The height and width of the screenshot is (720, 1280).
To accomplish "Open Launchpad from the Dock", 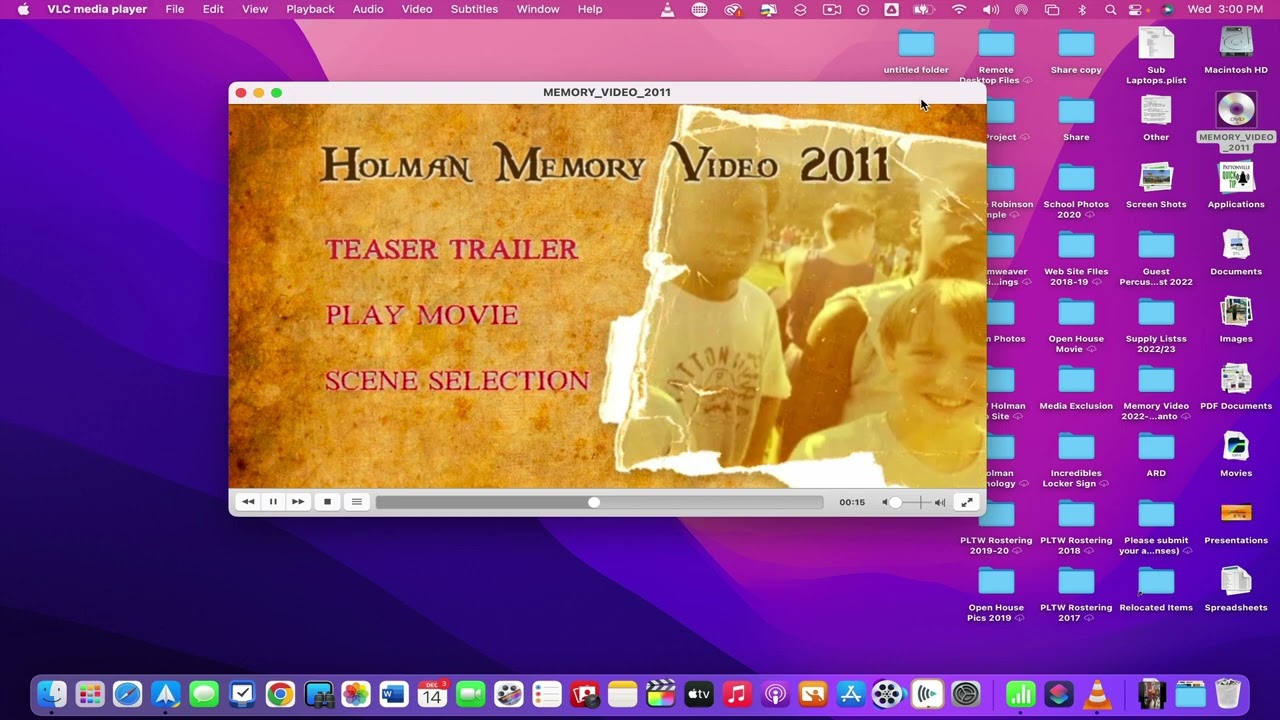I will tap(90, 693).
